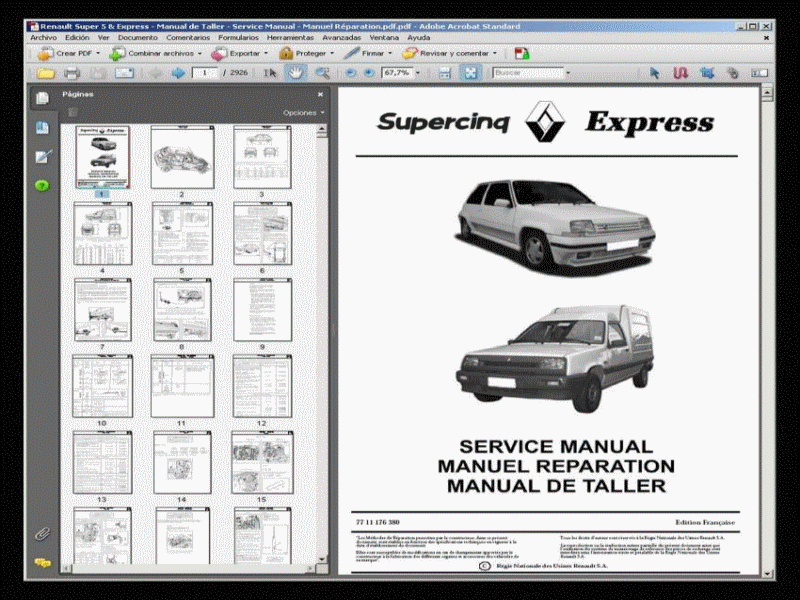Select the blue arrow object tool
Image resolution: width=800 pixels, height=600 pixels.
pyautogui.click(x=655, y=73)
